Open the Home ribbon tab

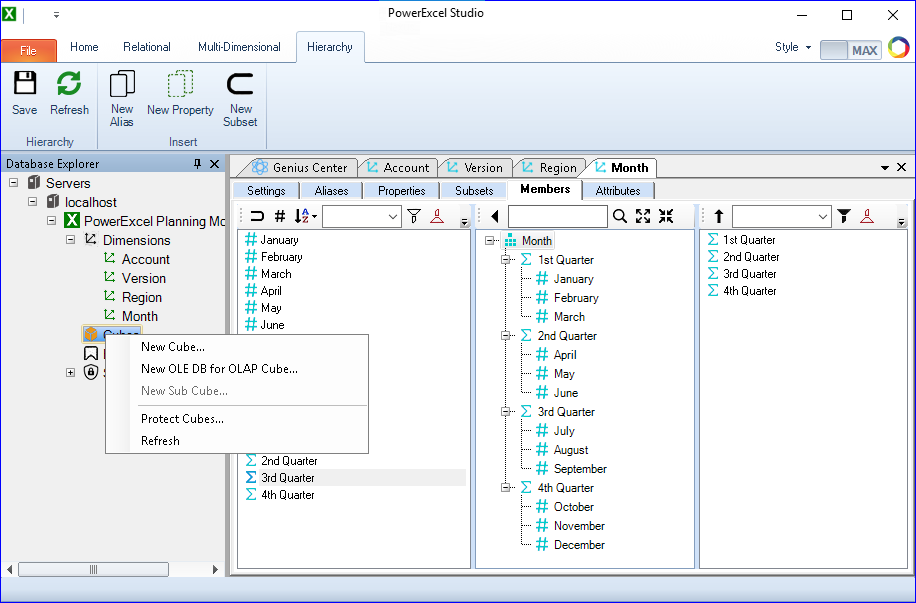point(84,47)
